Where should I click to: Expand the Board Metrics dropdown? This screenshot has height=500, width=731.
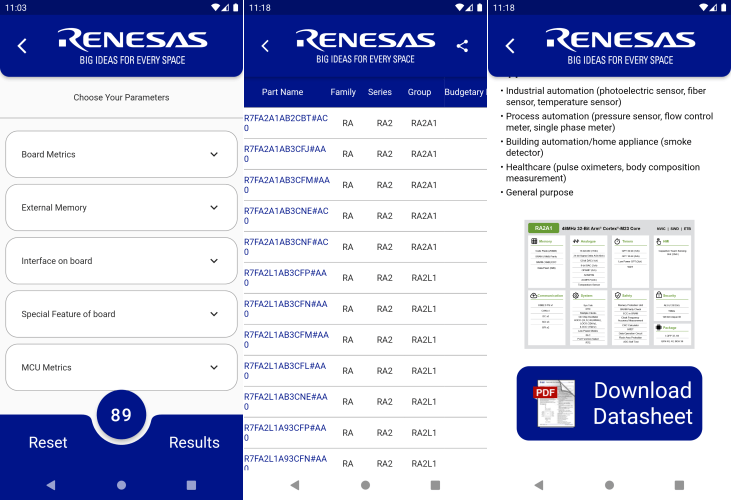point(121,154)
